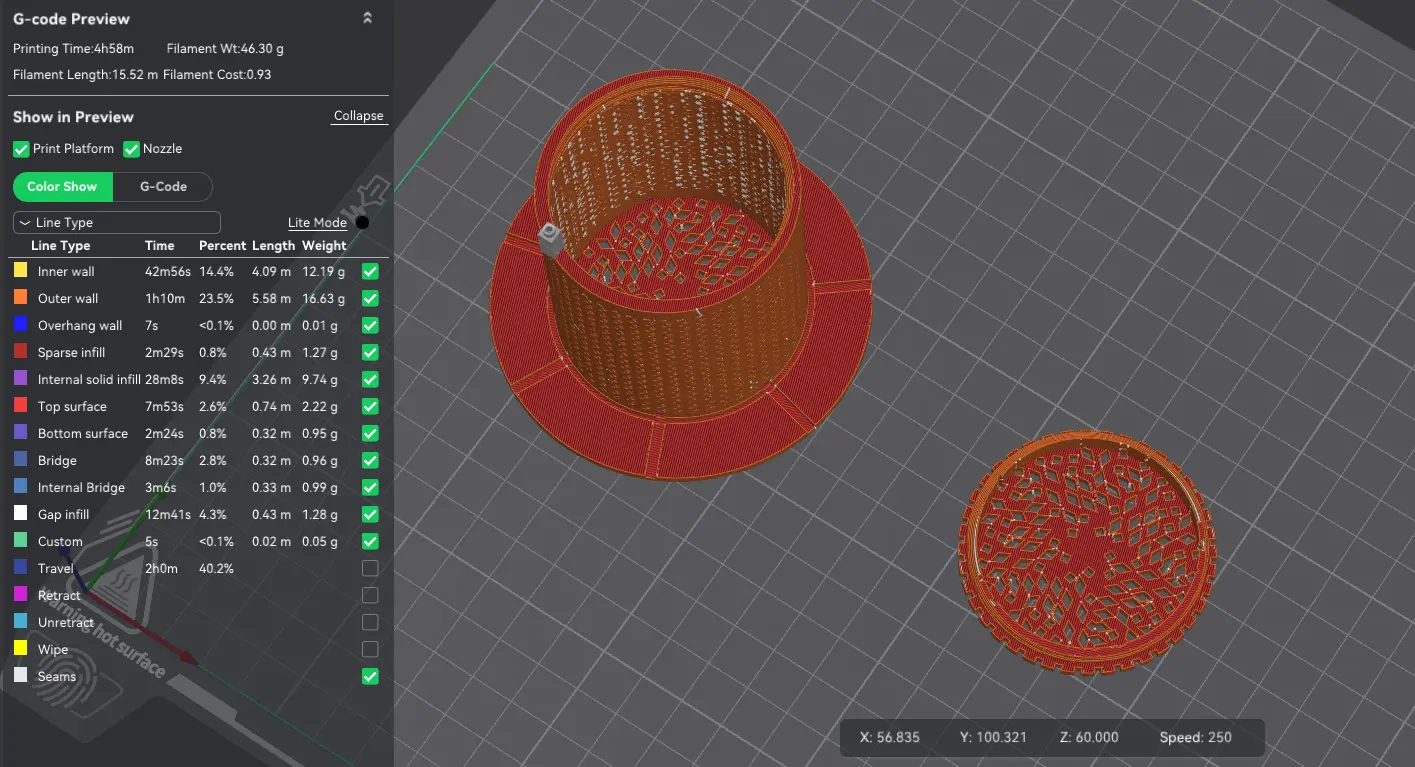Click the Speed: 250 readout
This screenshot has height=767, width=1415.
[x=1195, y=738]
